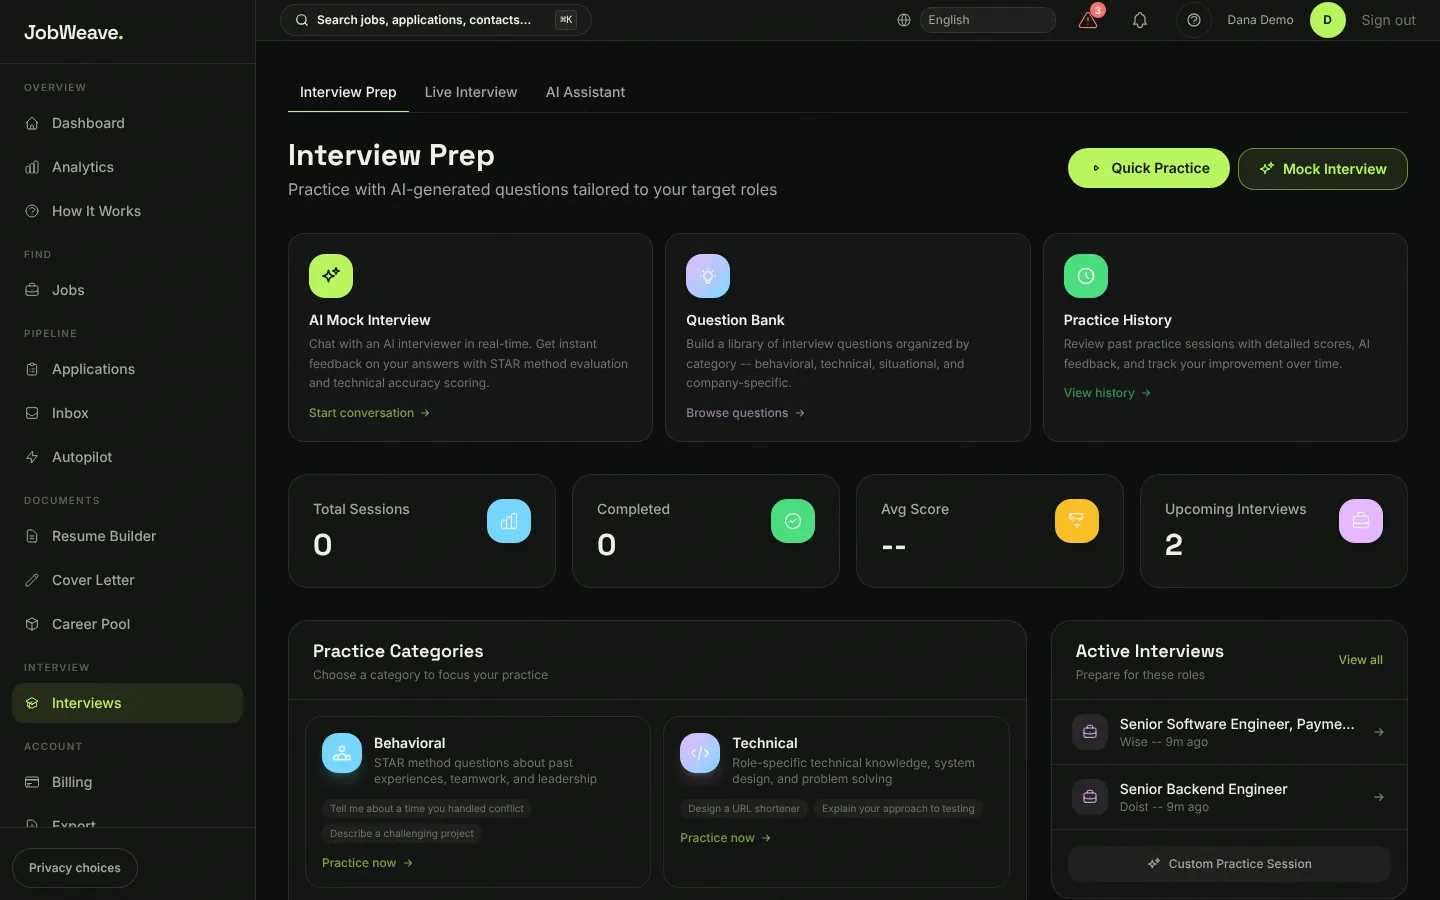Viewport: 1440px width, 900px height.
Task: Open Resume Builder from the sidebar
Action: point(127,536)
